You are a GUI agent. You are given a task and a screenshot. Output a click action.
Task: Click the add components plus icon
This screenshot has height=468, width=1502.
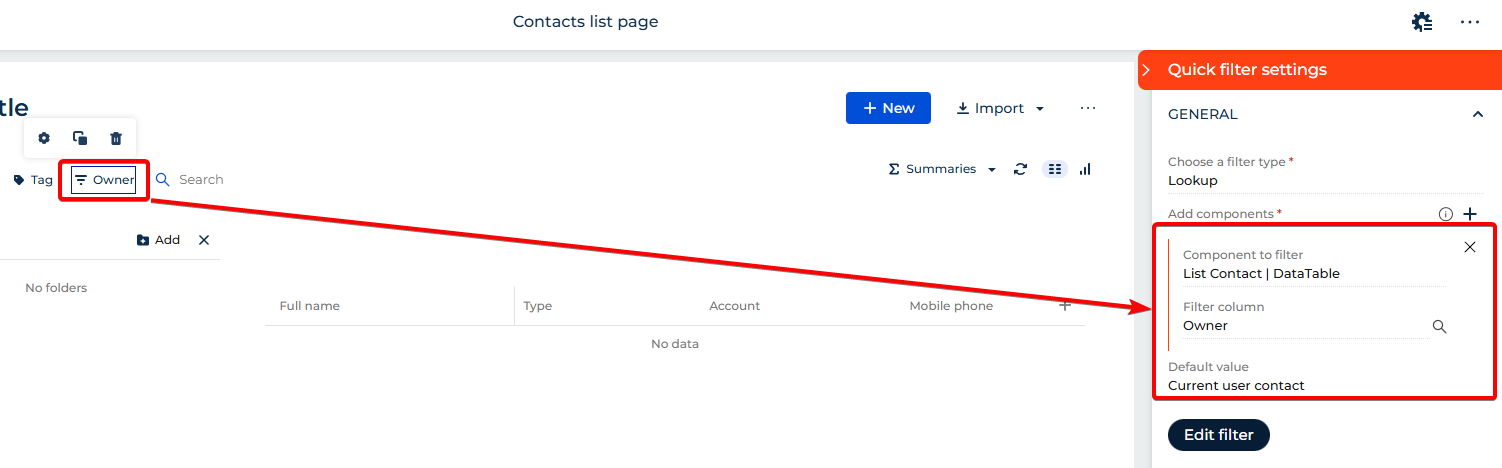[1470, 214]
